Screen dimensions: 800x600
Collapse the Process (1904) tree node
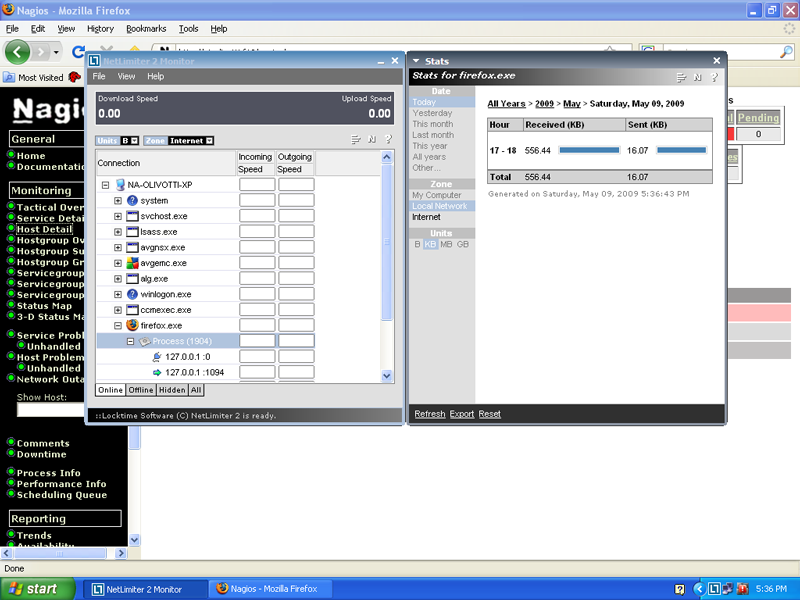point(130,341)
